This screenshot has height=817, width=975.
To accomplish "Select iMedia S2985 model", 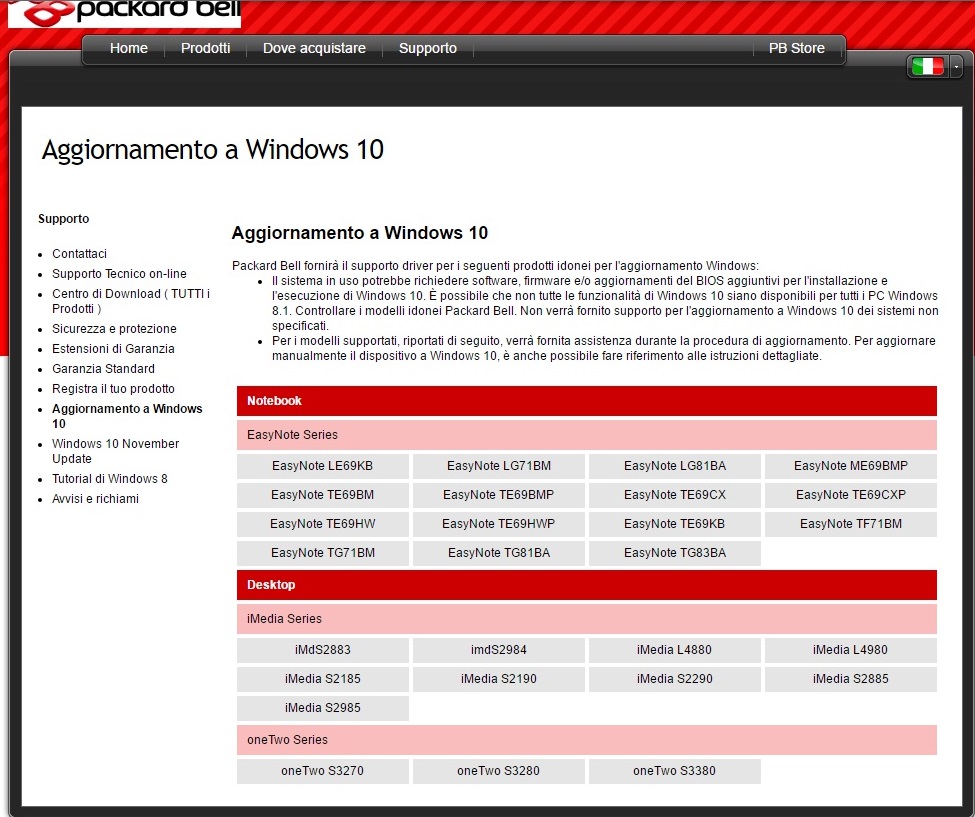I will click(x=323, y=708).
